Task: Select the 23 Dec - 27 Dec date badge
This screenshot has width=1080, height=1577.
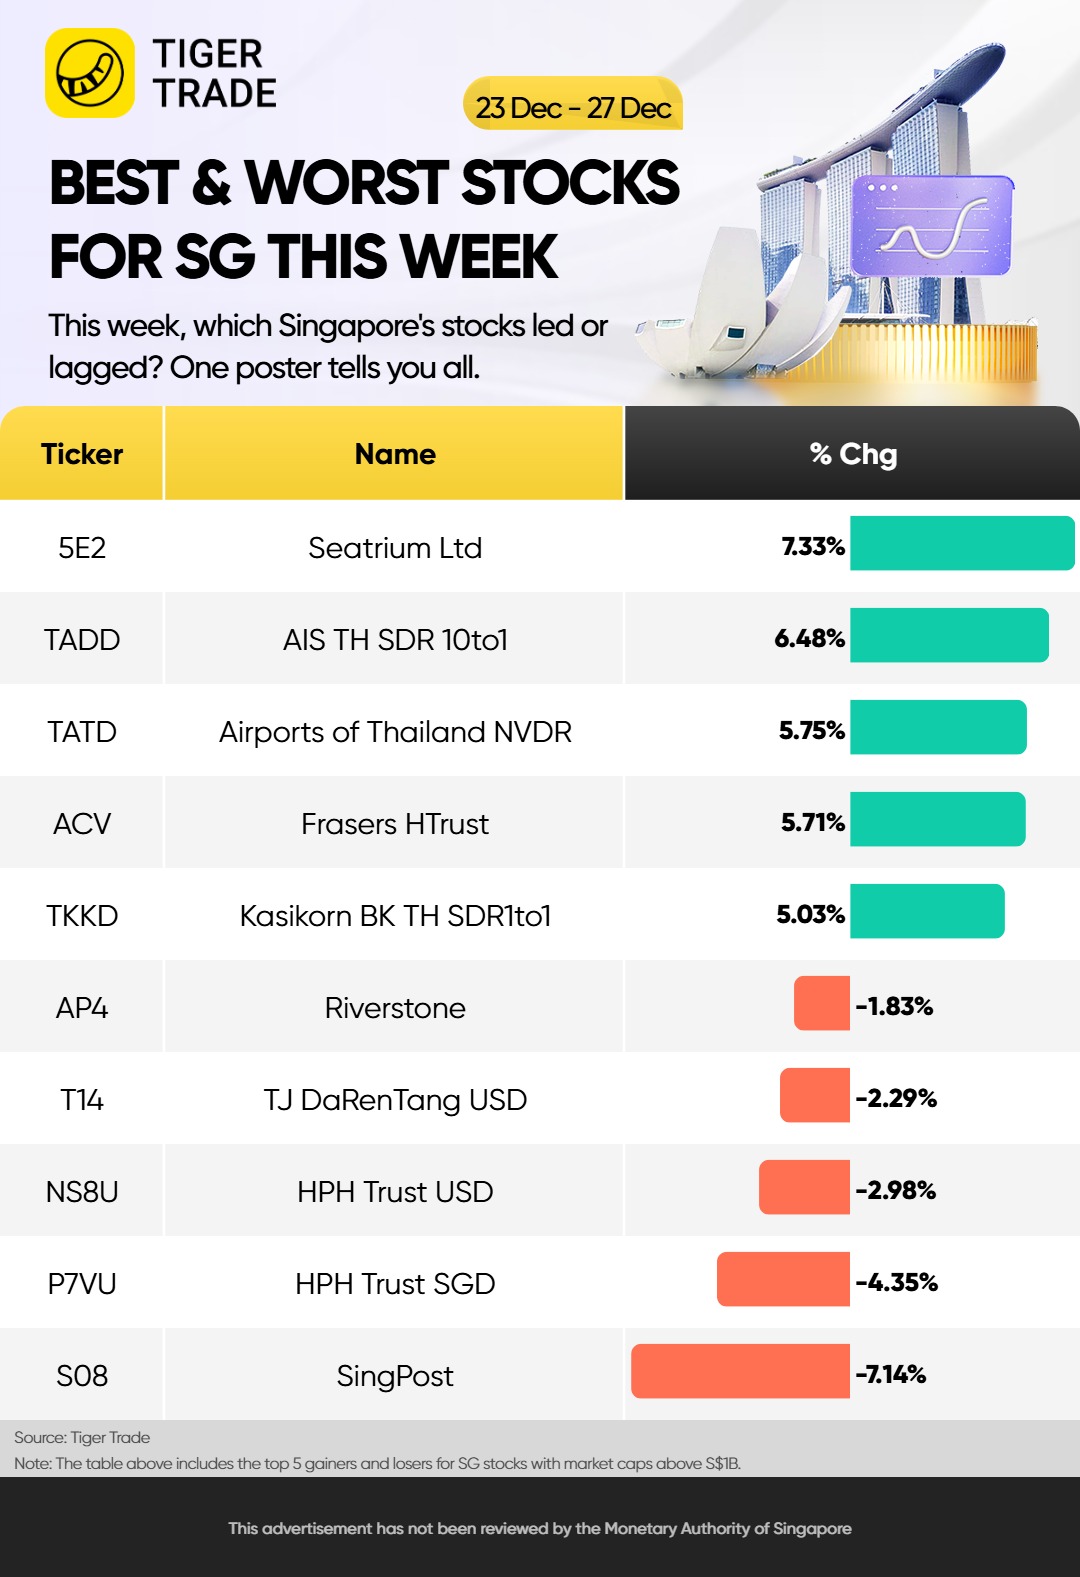Action: coord(573,104)
